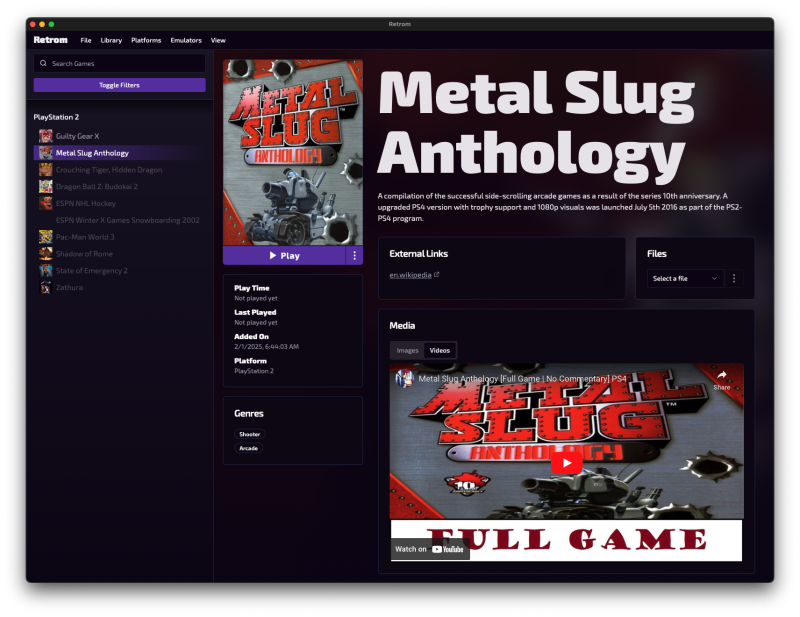Screen dimensions: 800x617
Task: Open the more options menu beside Play
Action: [x=355, y=255]
